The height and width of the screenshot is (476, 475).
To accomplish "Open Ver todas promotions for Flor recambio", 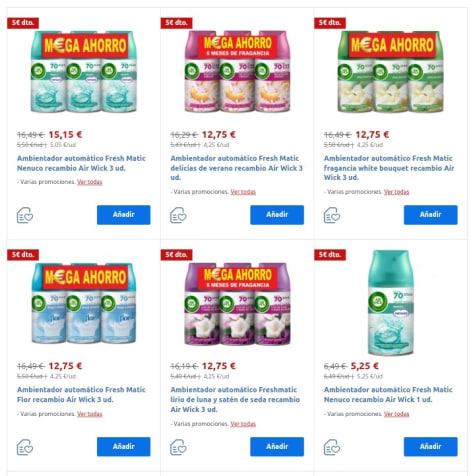I will coord(90,414).
